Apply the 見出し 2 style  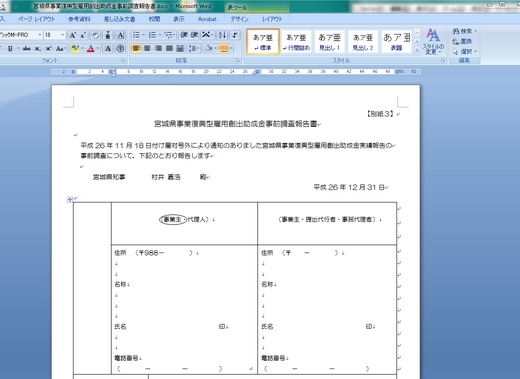point(363,42)
